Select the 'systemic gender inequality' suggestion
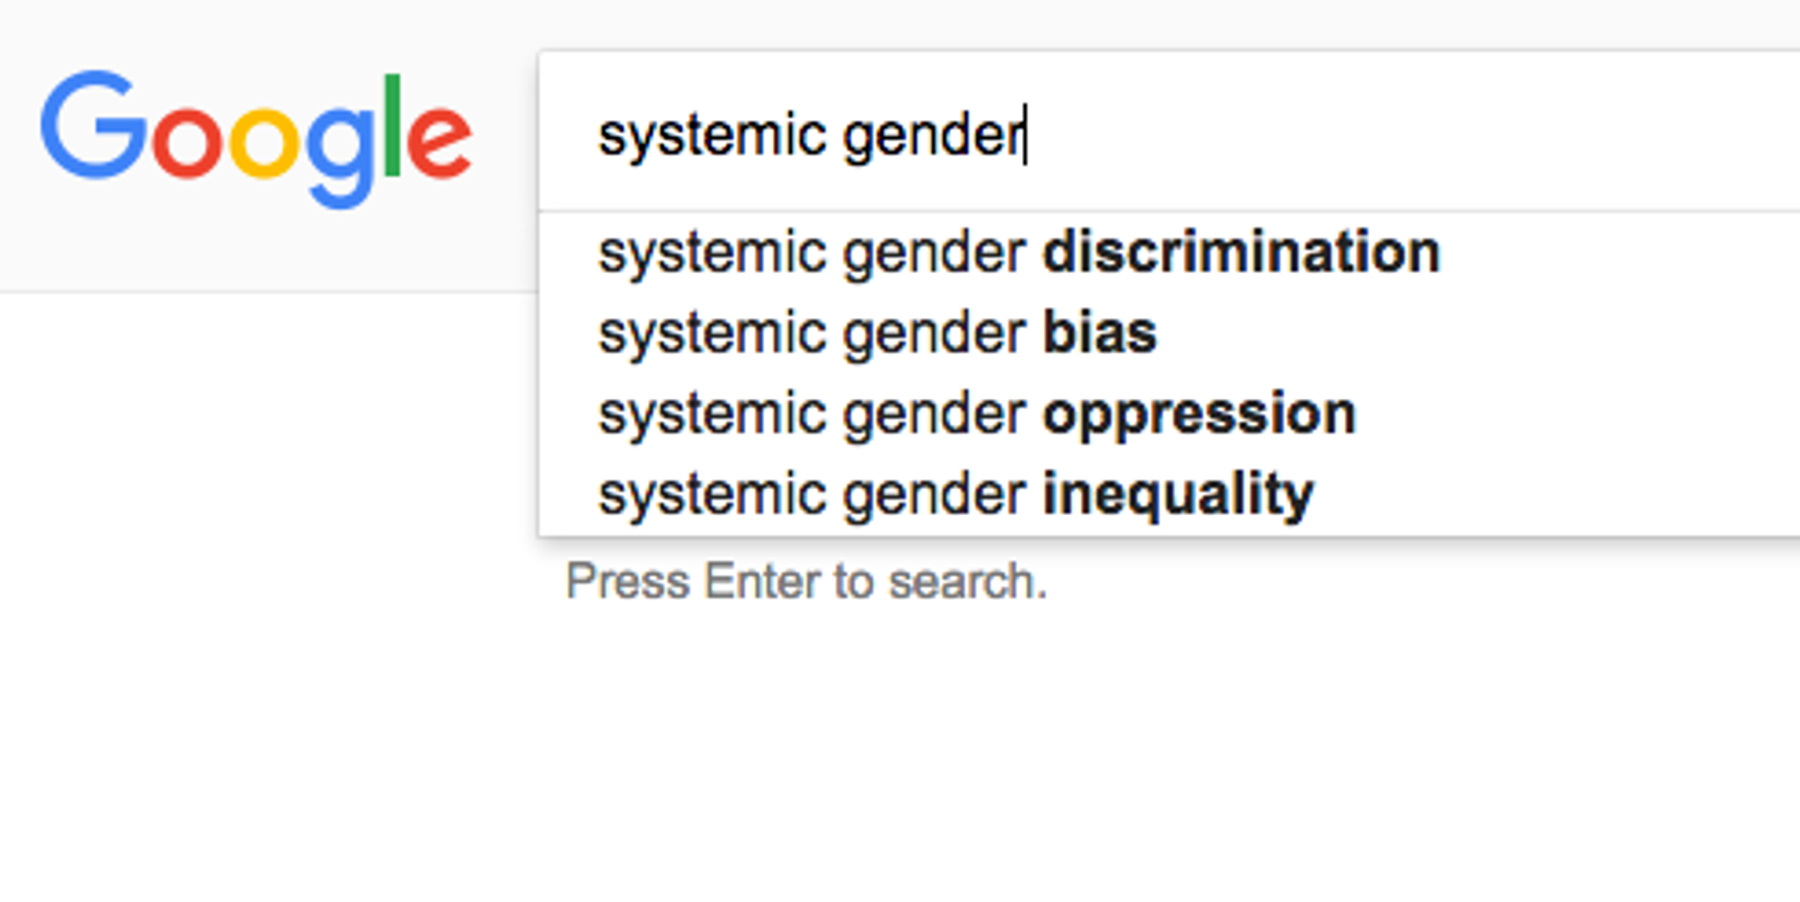This screenshot has height=902, width=1800. (955, 492)
